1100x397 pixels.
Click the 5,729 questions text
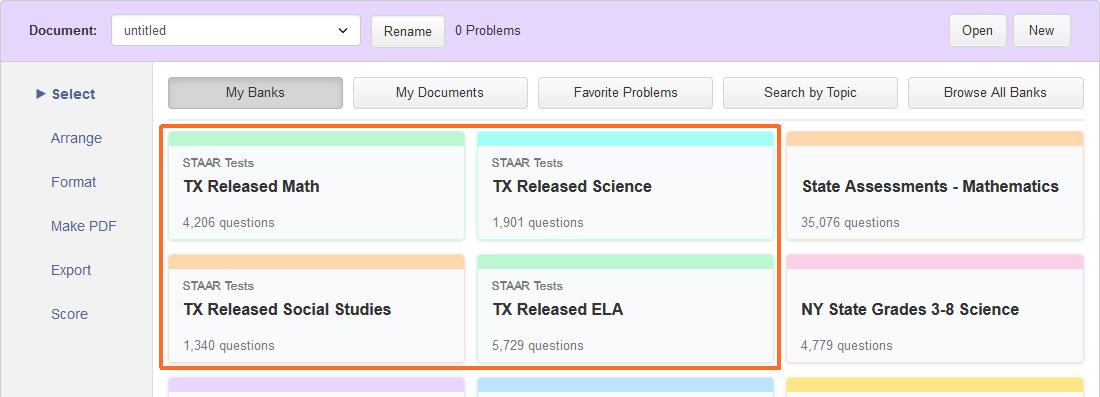point(537,346)
